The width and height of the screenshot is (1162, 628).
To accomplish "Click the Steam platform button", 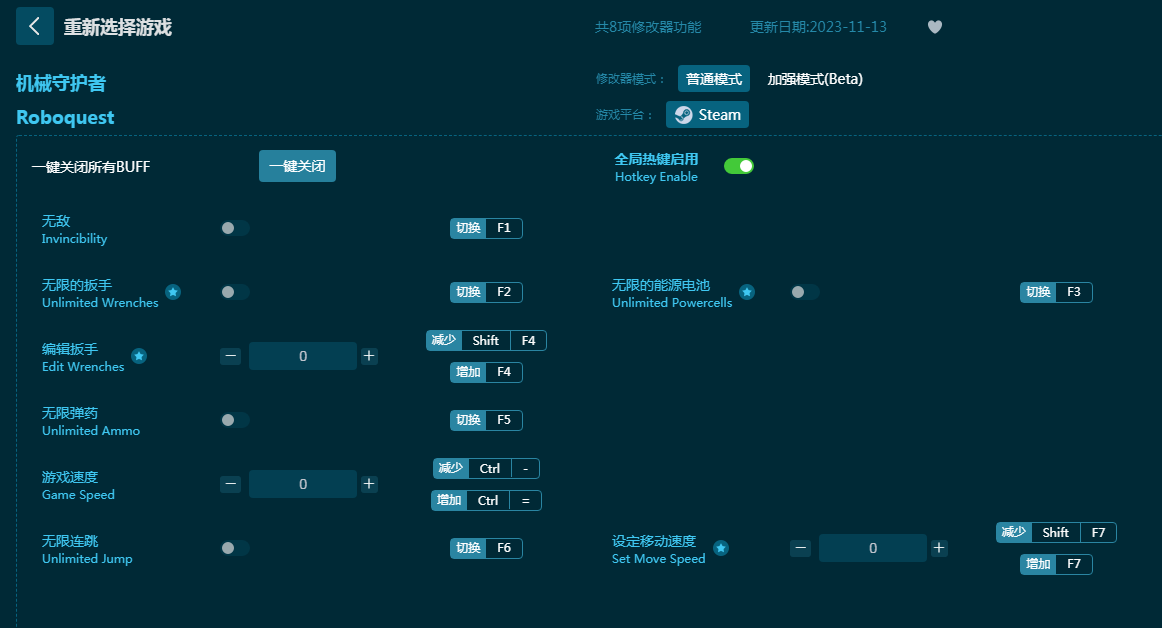I will pos(708,115).
